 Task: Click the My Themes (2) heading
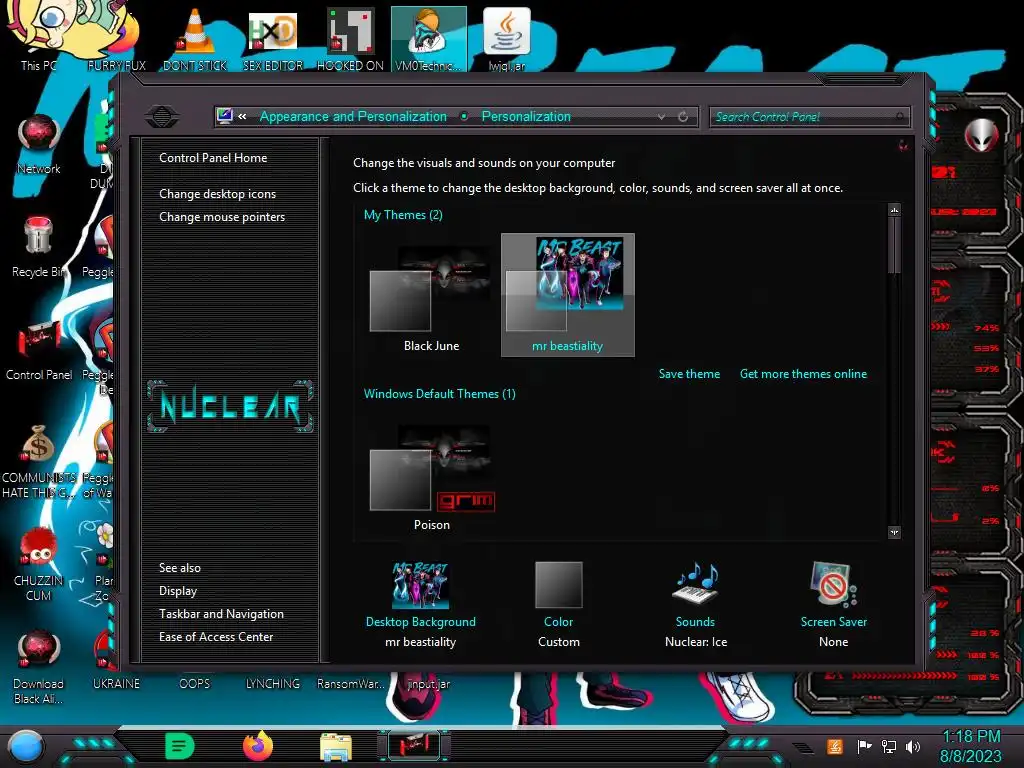coord(403,215)
